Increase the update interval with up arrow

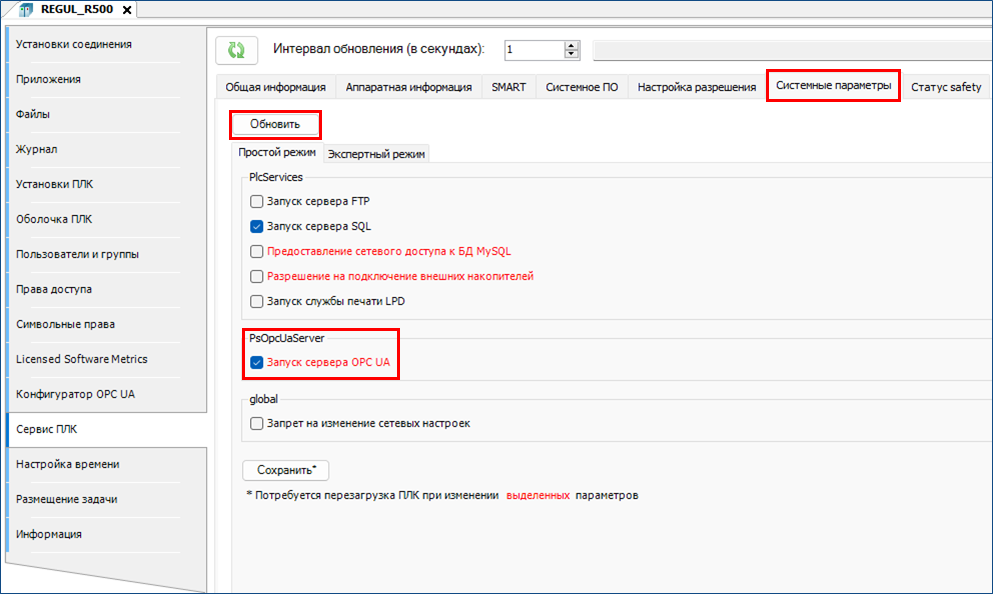pos(571,45)
